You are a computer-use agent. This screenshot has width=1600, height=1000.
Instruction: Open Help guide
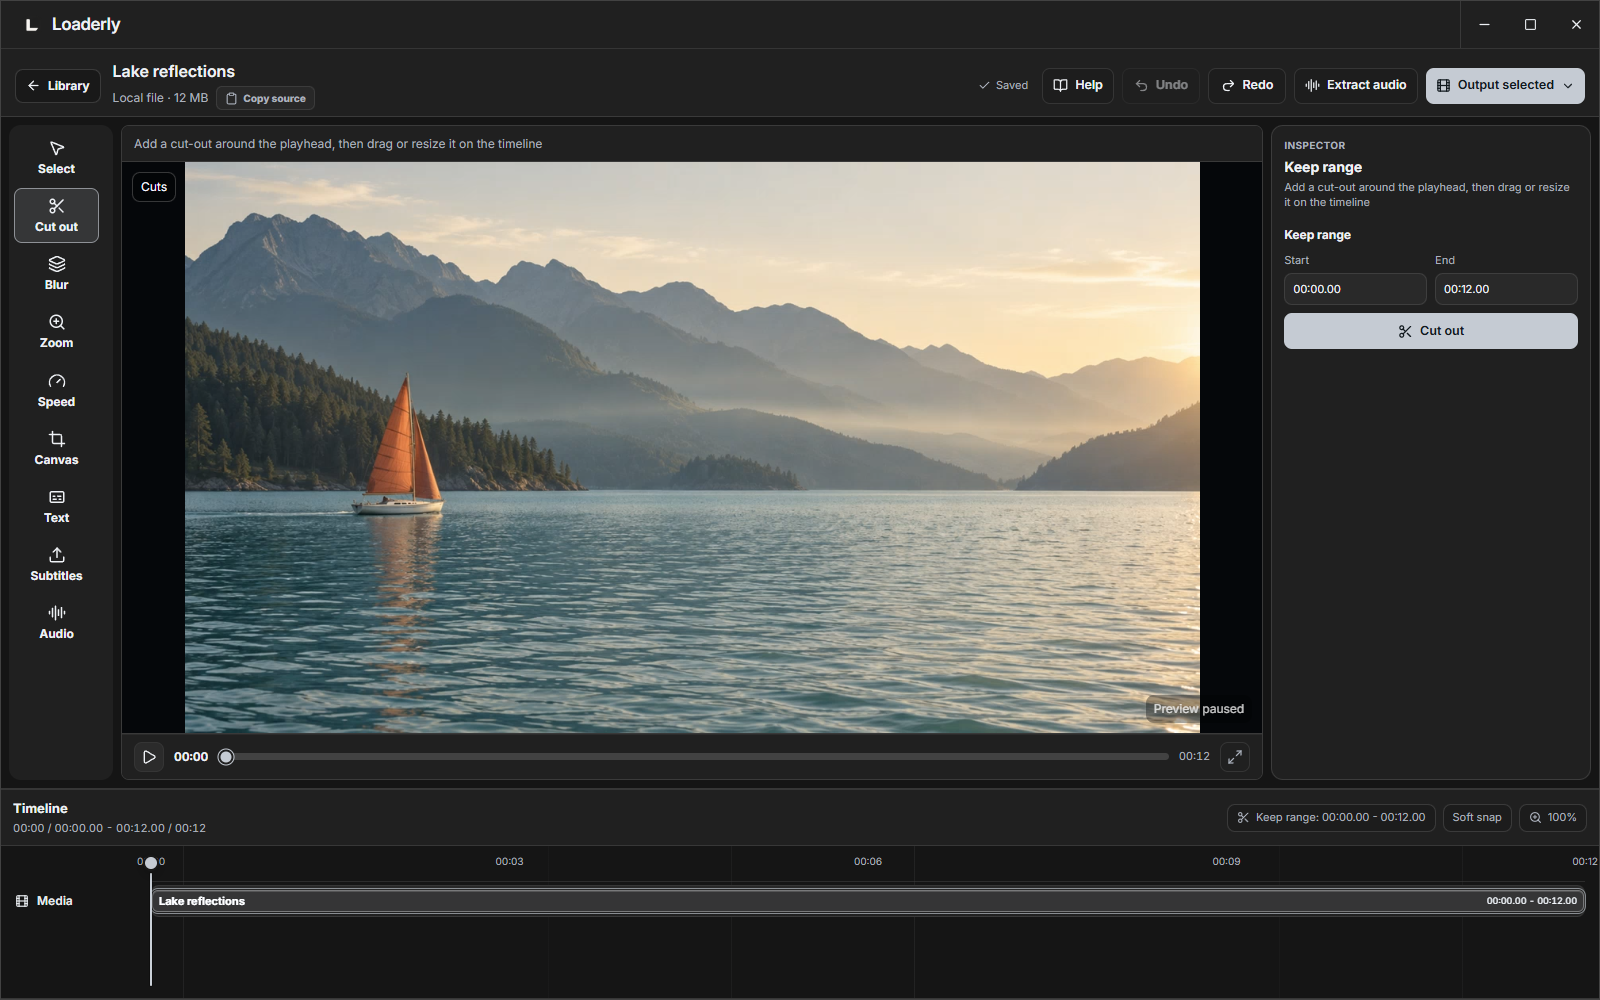pos(1078,85)
